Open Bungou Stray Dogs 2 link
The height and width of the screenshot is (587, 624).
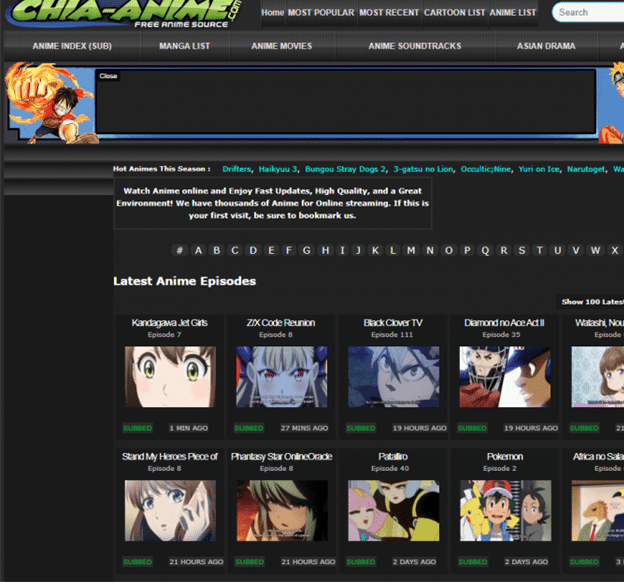[x=345, y=169]
